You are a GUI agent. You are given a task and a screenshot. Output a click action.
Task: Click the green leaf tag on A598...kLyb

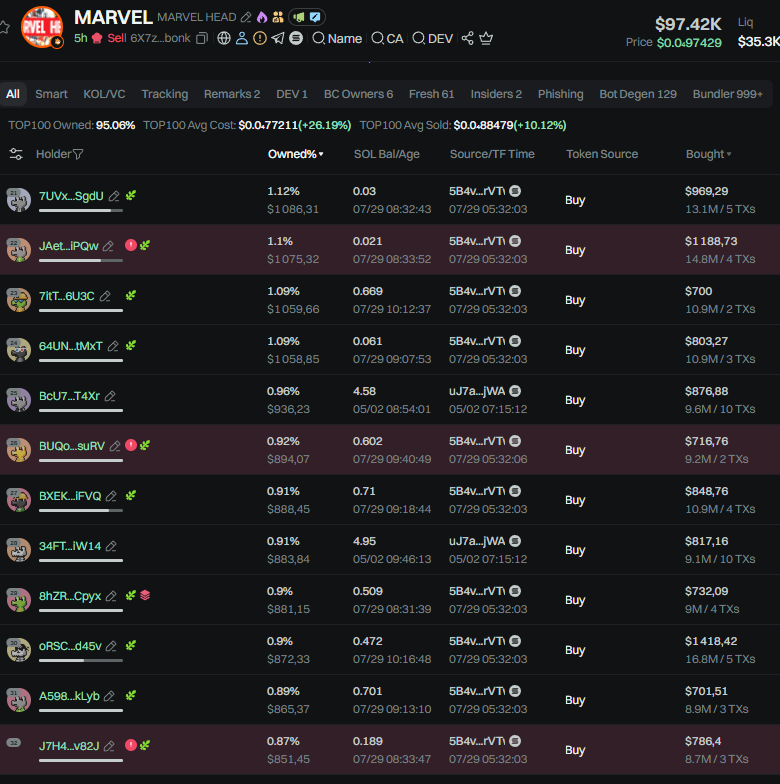point(131,696)
